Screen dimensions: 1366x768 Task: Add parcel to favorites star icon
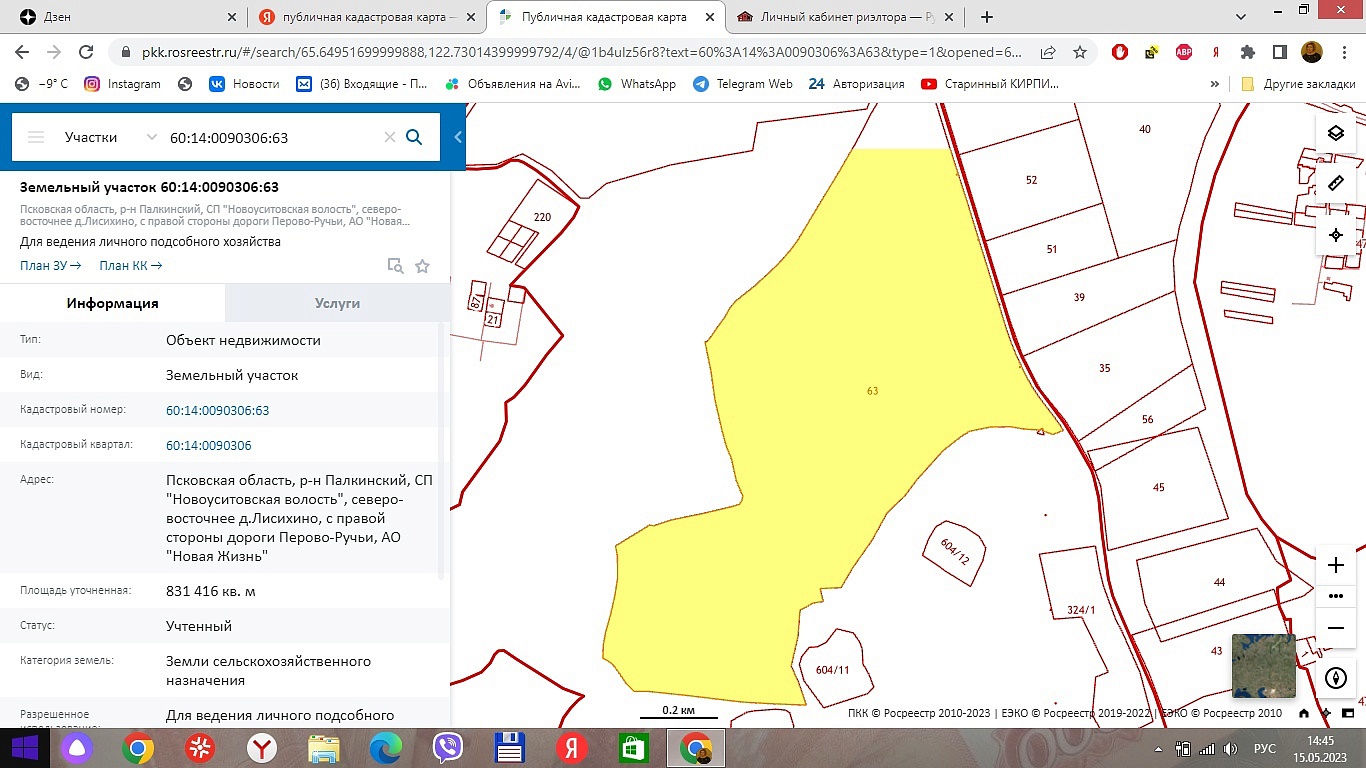[x=422, y=266]
